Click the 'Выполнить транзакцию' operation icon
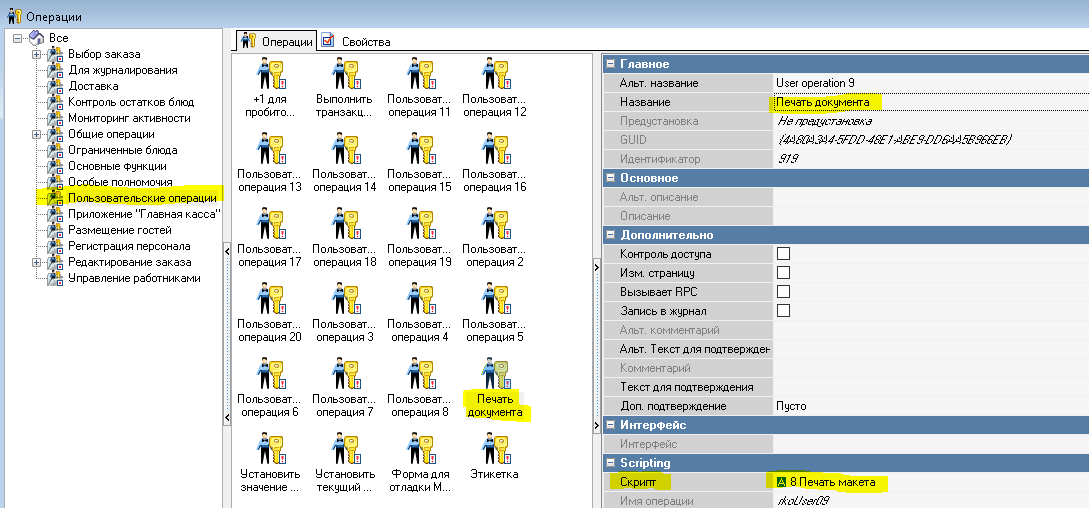Screen dimensions: 1089x508 coord(344,75)
